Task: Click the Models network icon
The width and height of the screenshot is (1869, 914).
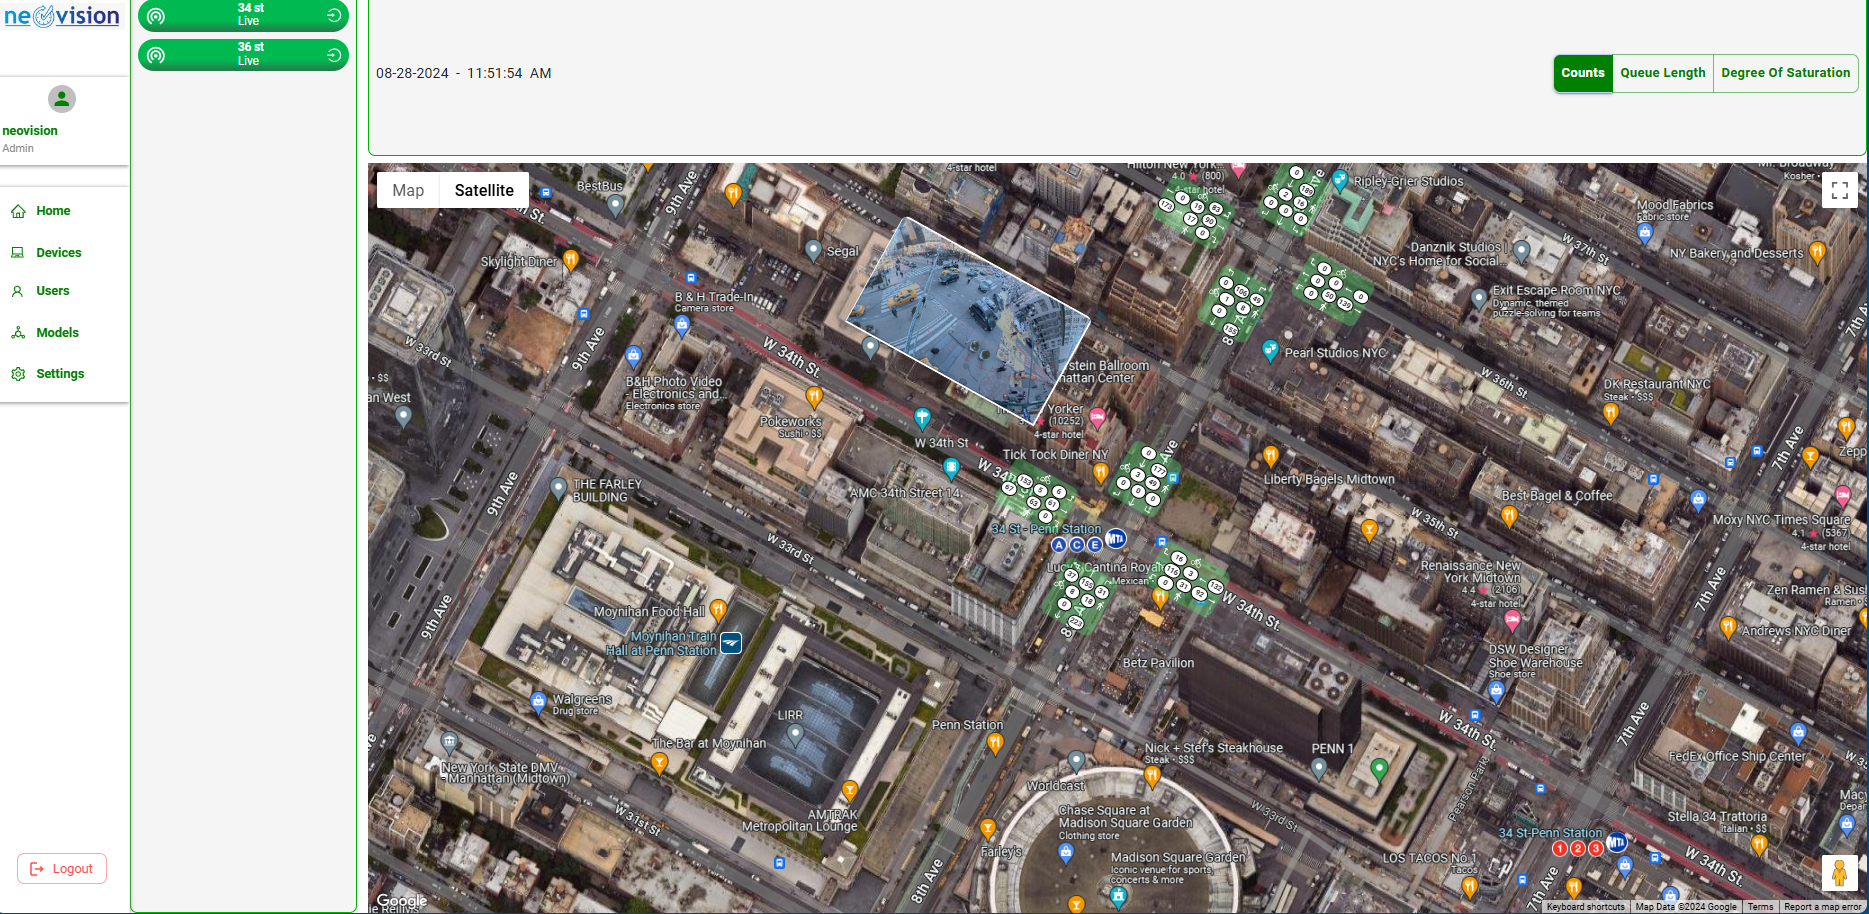Action: [18, 333]
